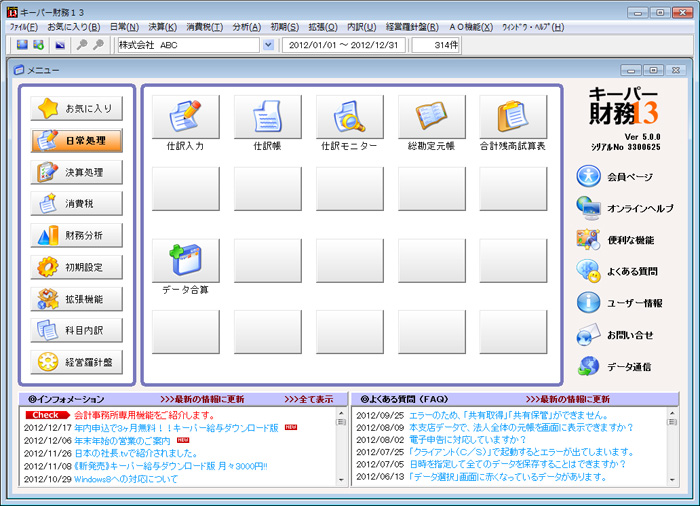Open 電子申告に対応していますか FAQ link

click(468, 439)
